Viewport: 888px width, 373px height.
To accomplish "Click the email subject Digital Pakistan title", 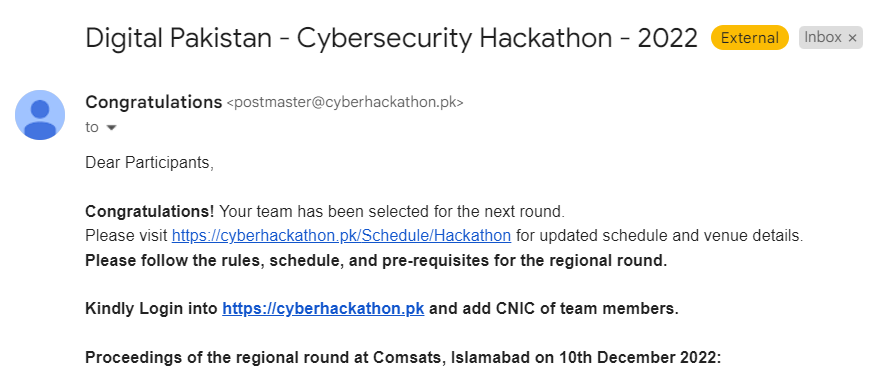I will click(x=391, y=38).
